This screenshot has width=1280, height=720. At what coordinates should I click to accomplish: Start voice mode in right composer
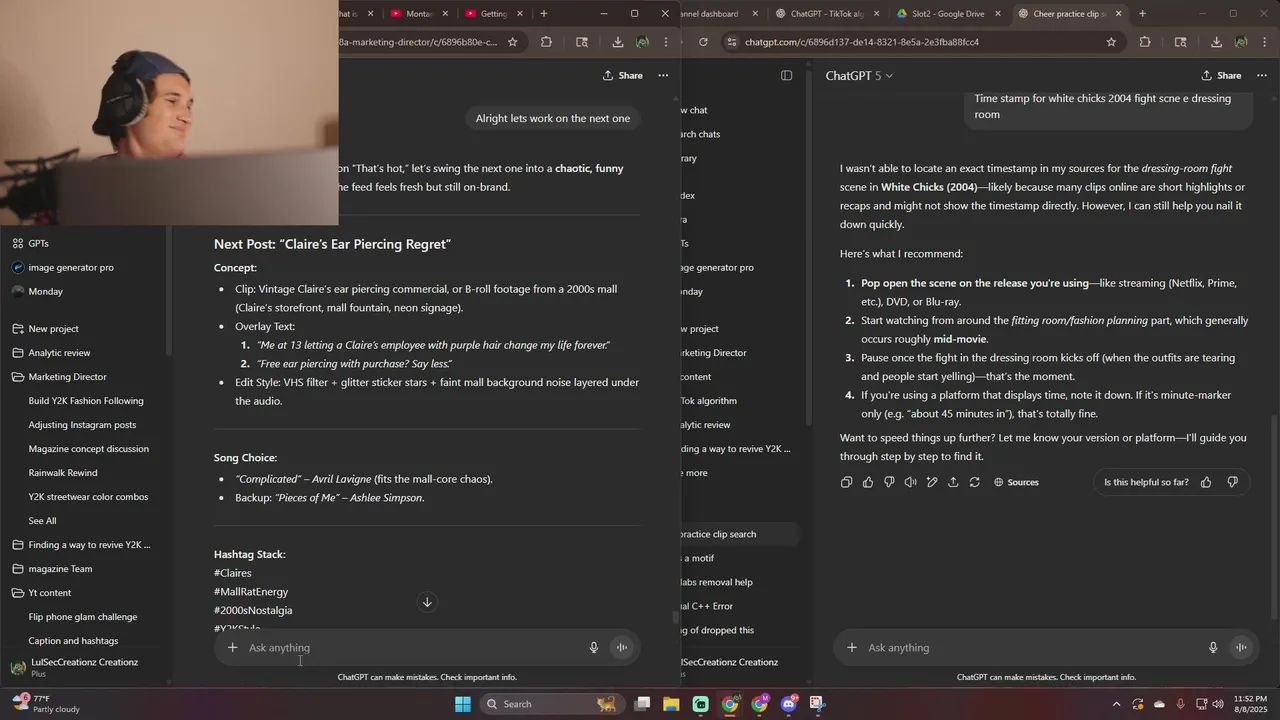tap(1241, 647)
